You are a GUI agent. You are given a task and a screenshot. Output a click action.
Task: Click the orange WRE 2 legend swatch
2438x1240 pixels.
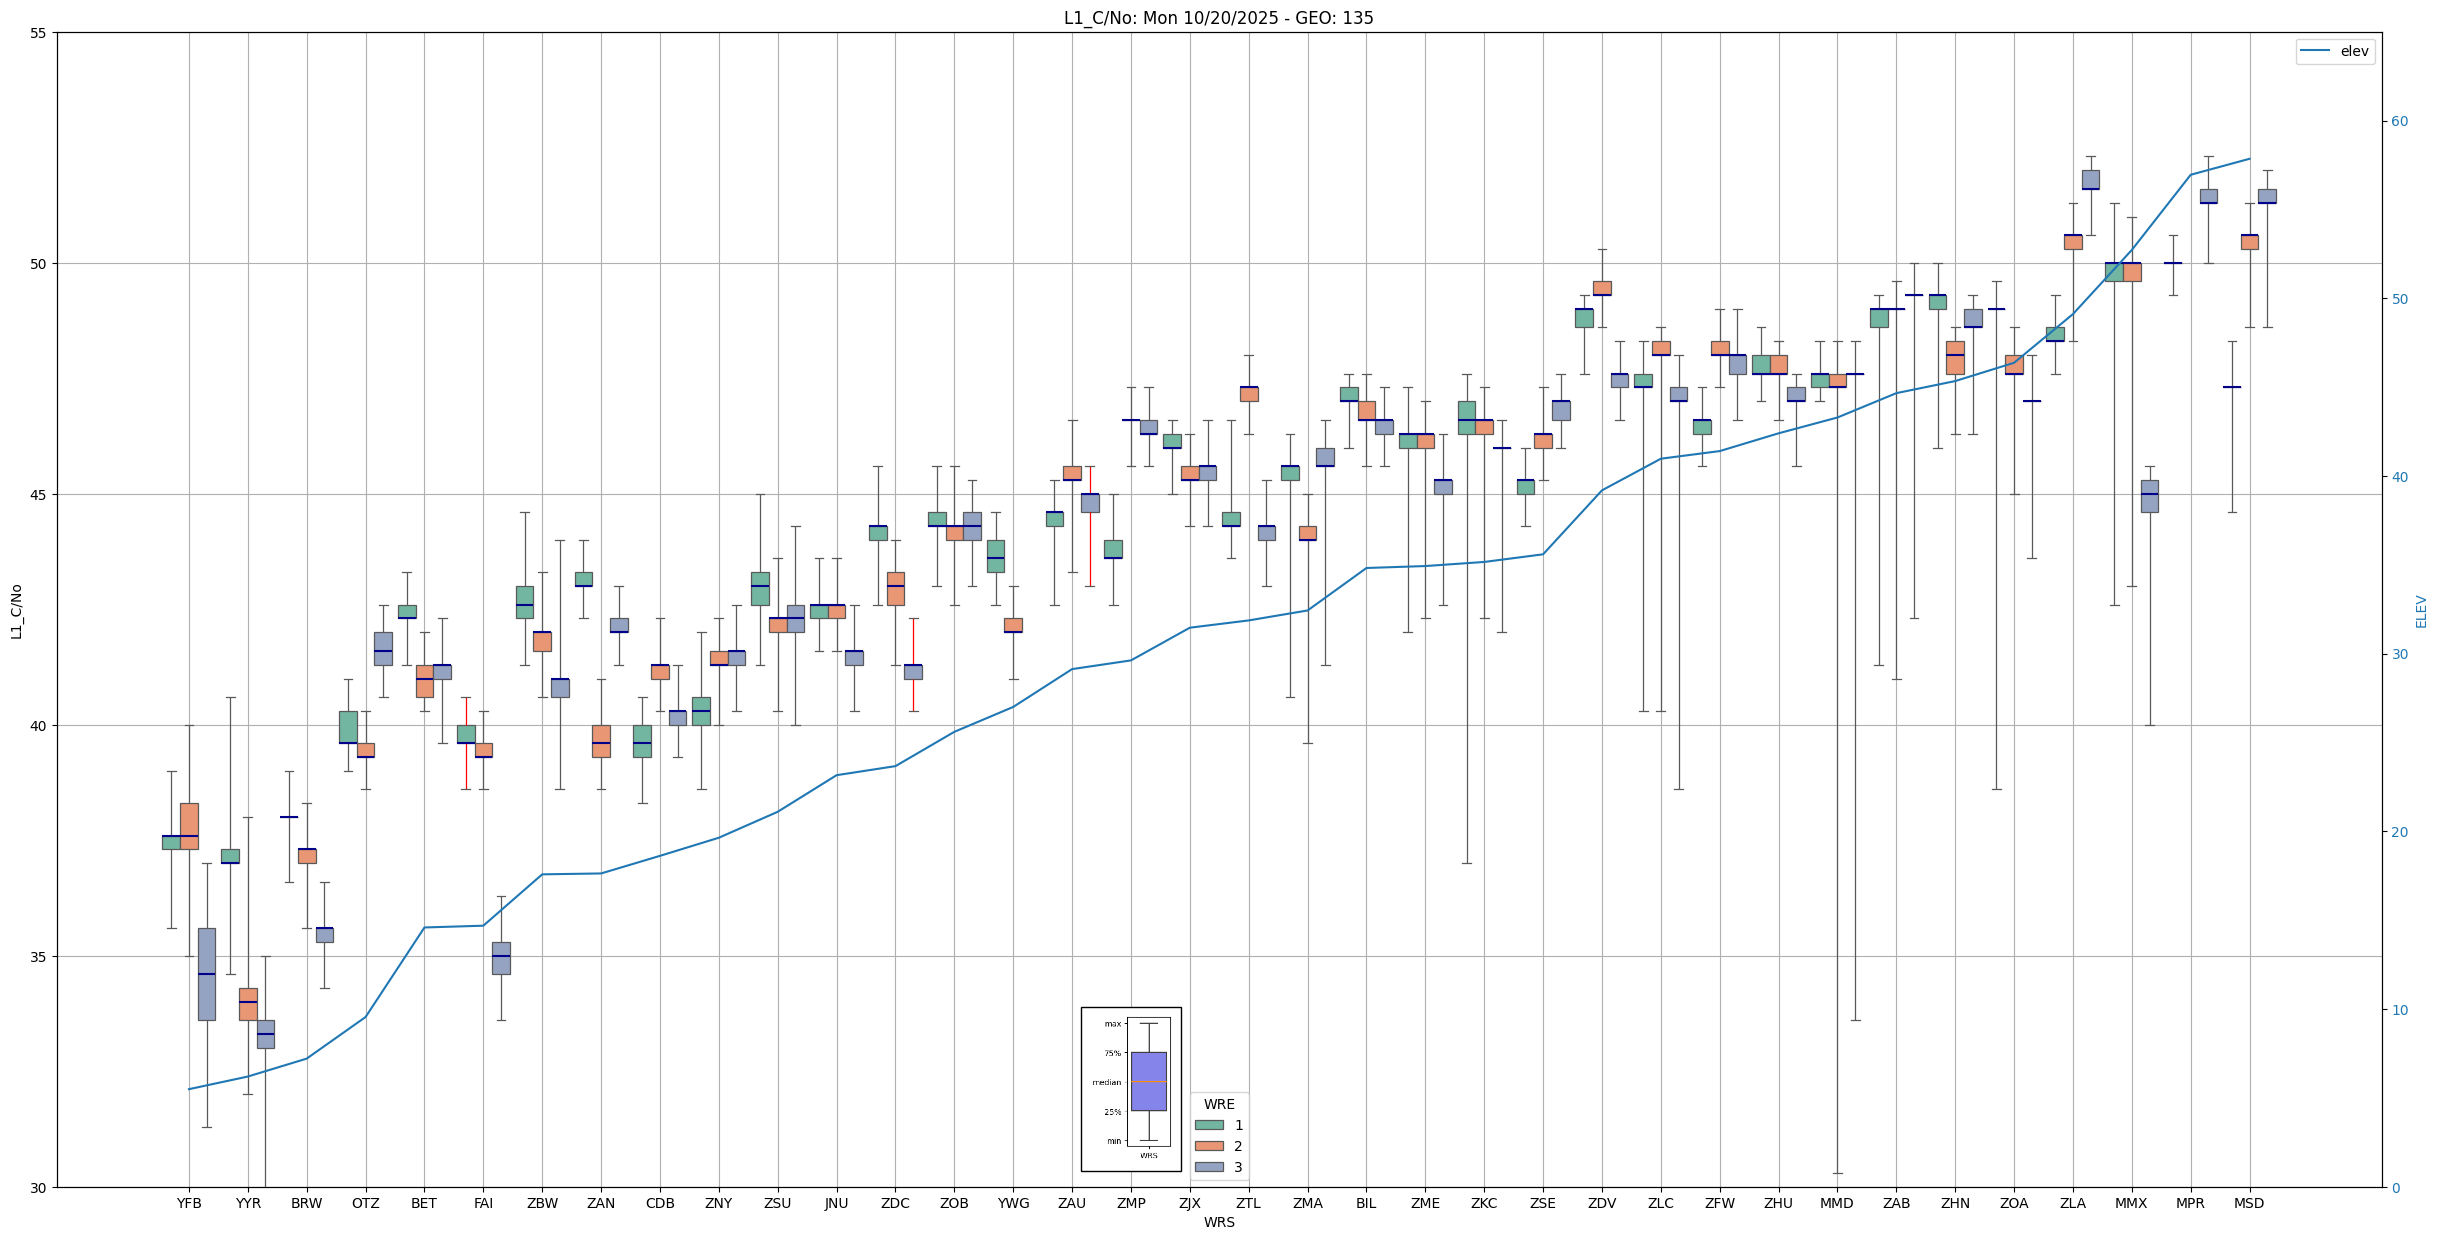tap(1208, 1146)
